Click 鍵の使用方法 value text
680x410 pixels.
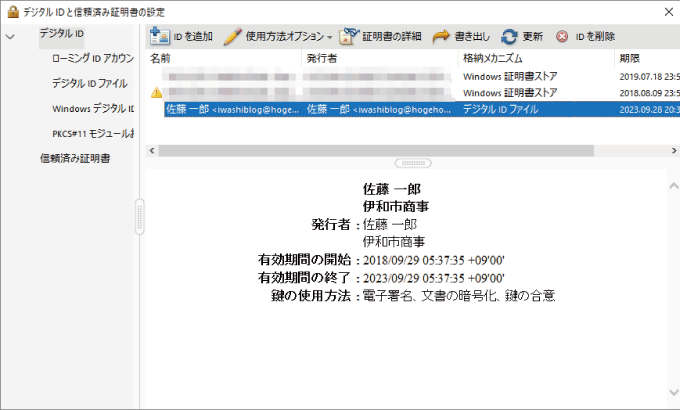tap(459, 296)
